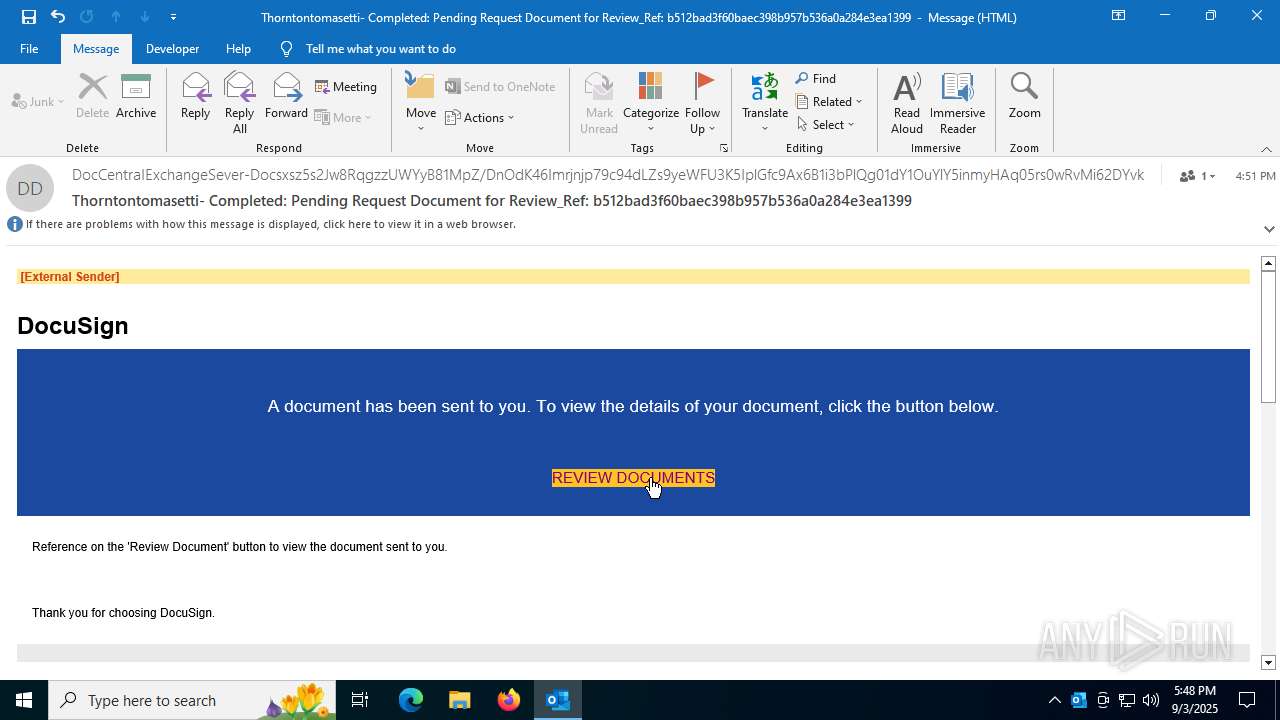Open Task View on taskbar
Screen dimensions: 1280x720
click(x=360, y=700)
